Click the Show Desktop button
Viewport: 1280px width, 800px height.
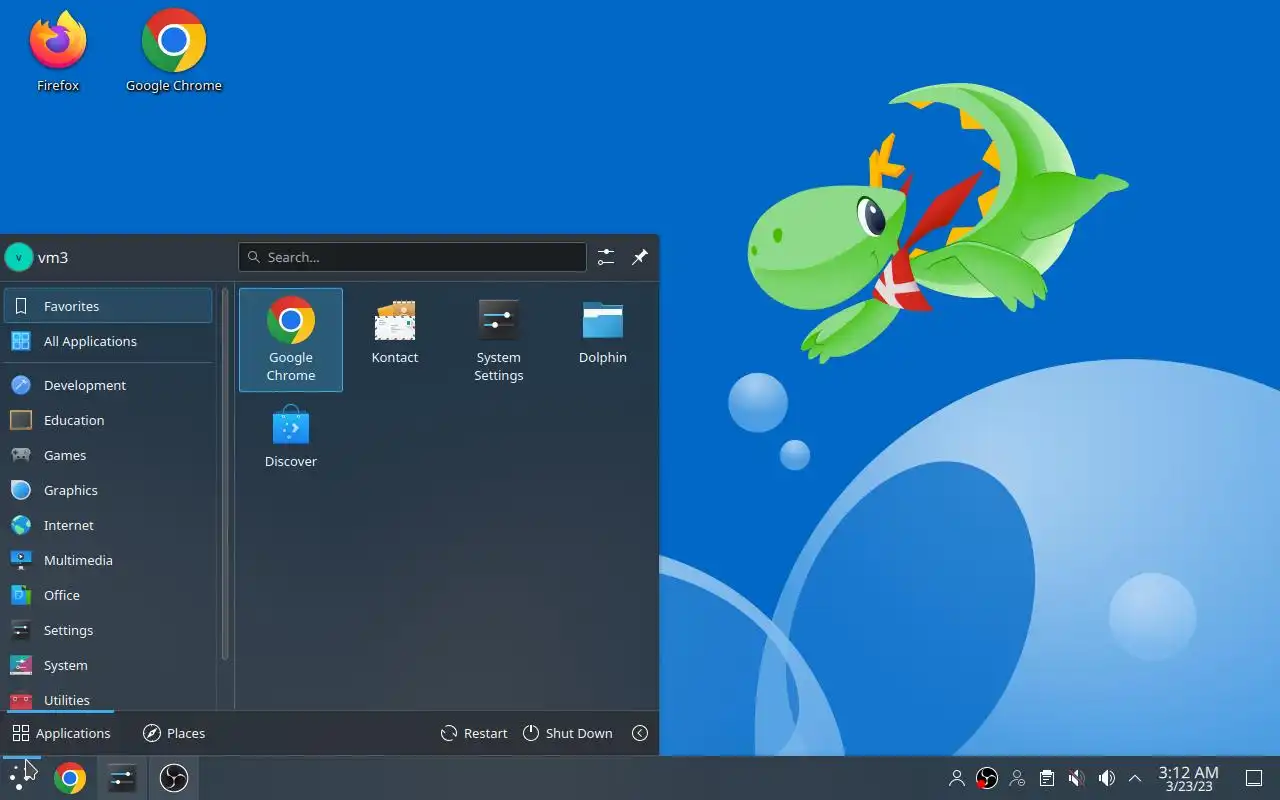pos(1254,778)
